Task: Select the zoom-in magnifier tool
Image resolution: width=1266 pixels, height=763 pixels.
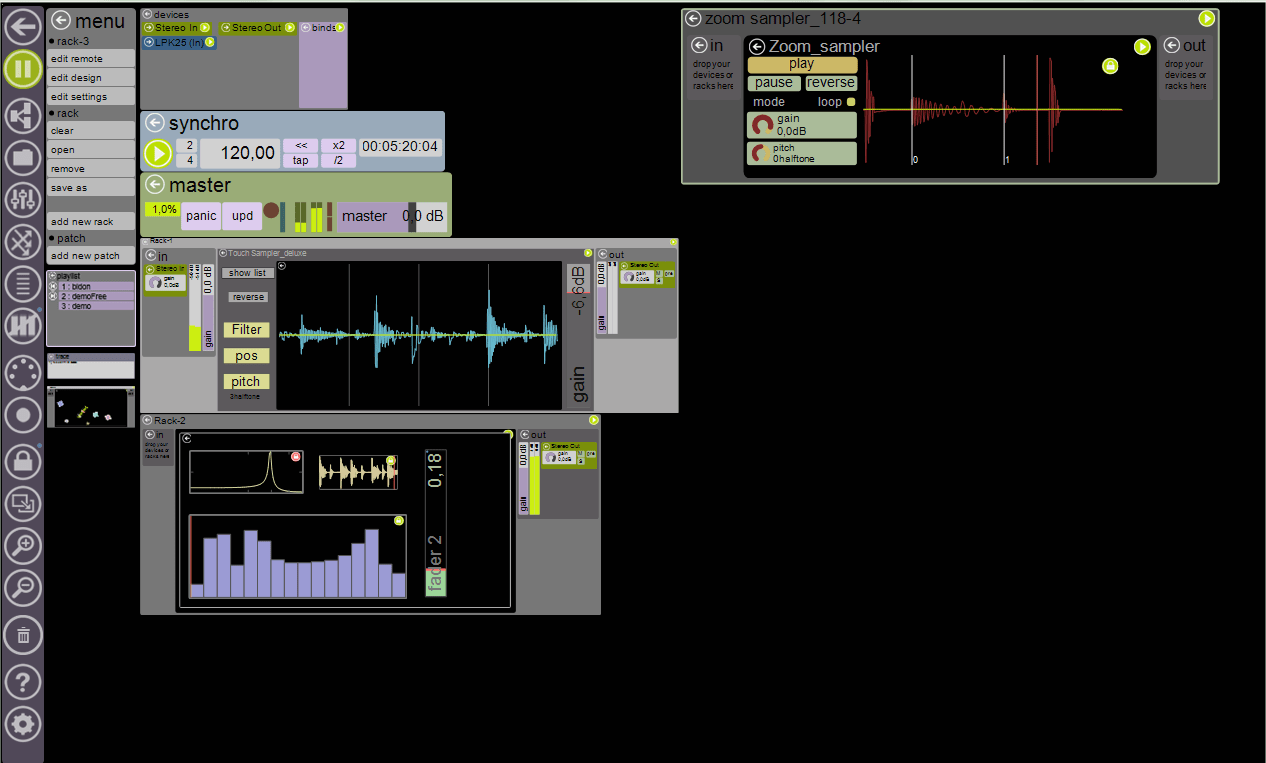Action: (22, 546)
